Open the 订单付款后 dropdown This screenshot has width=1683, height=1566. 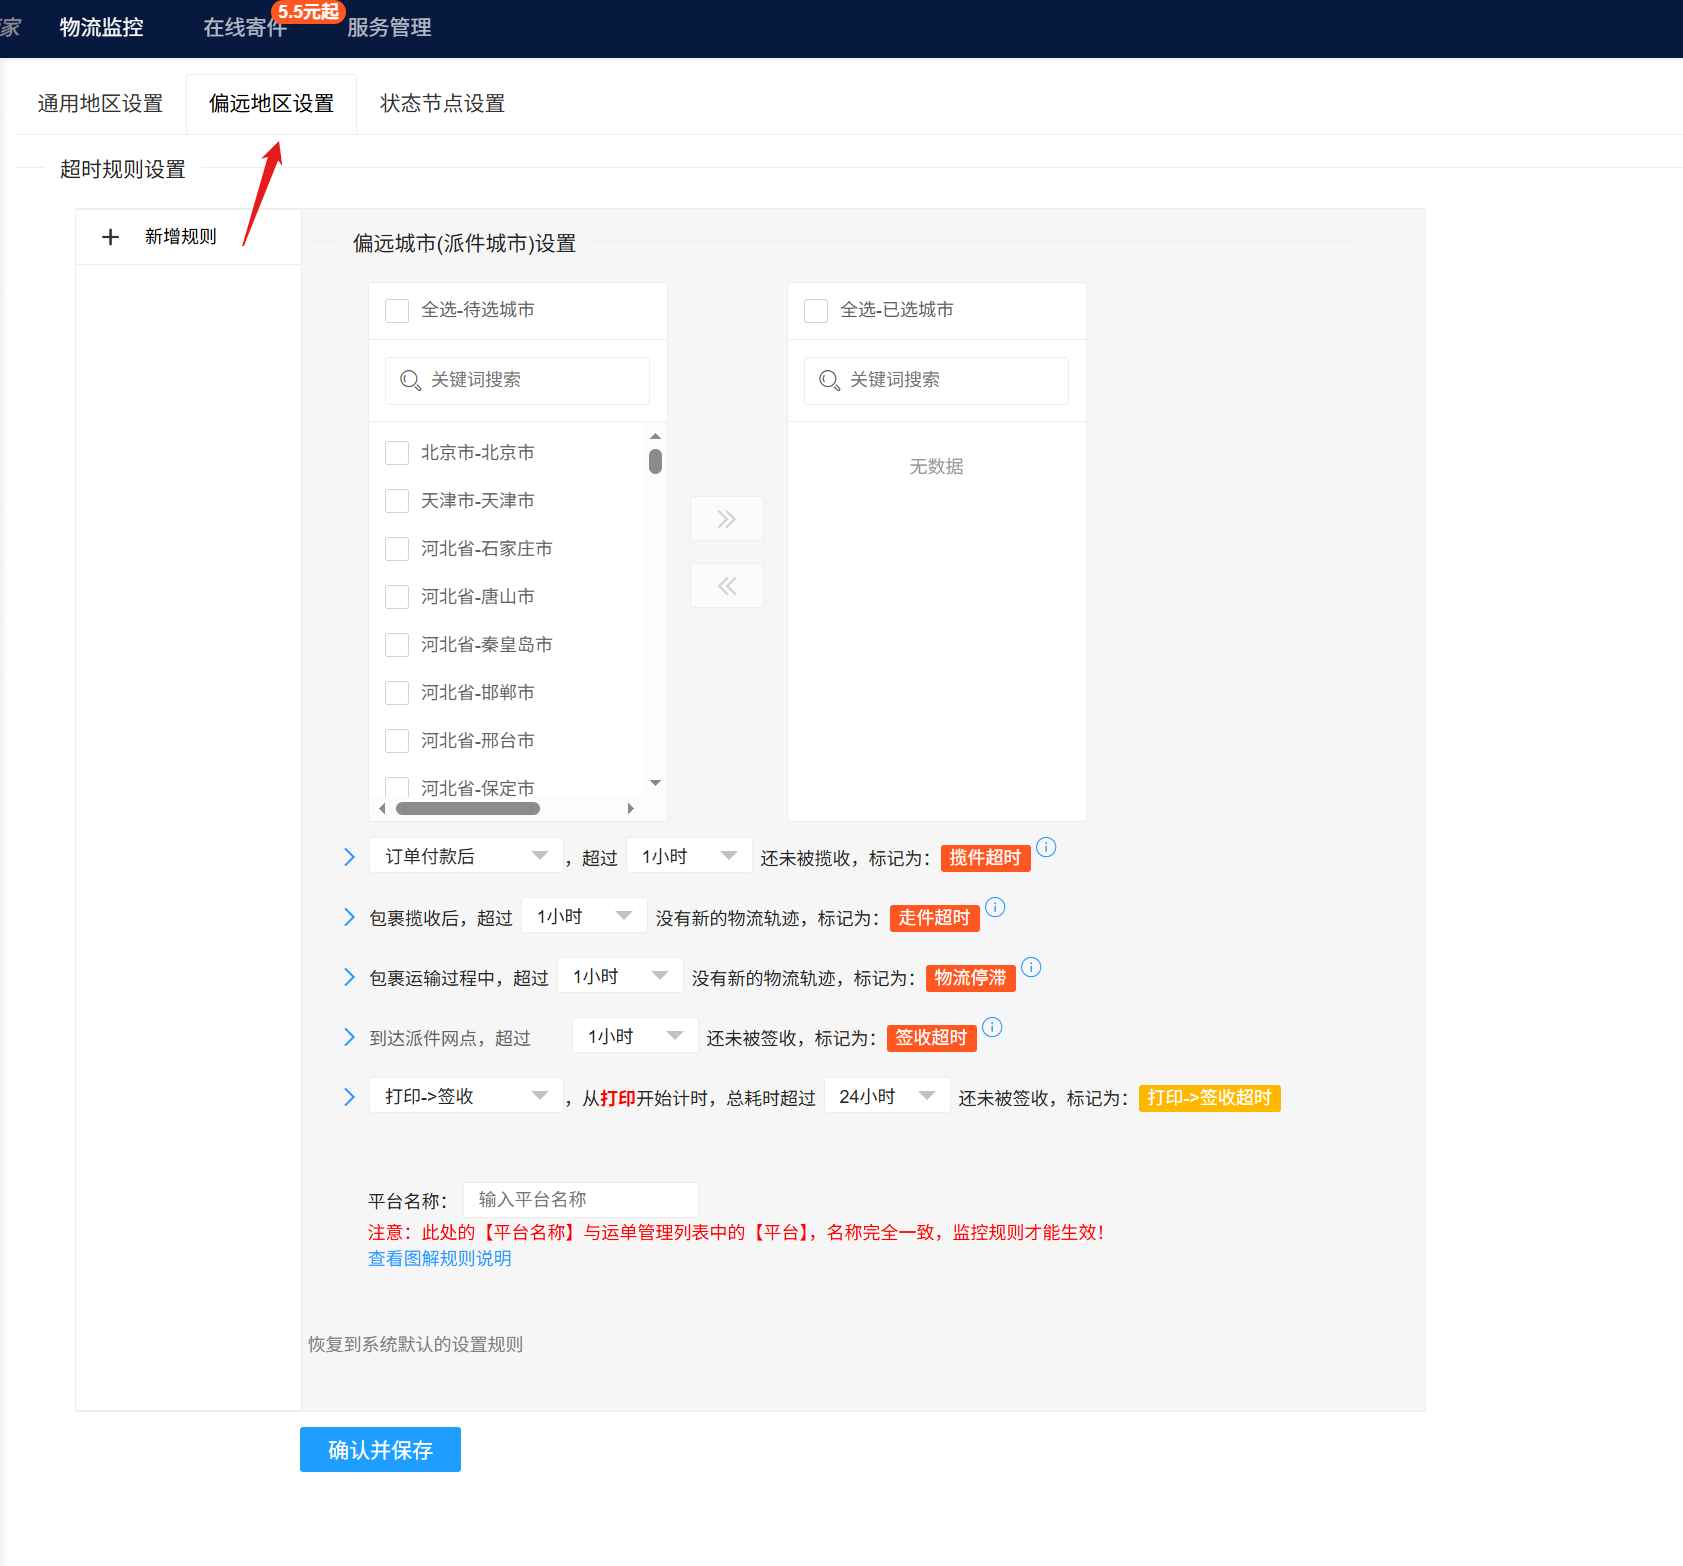pyautogui.click(x=466, y=857)
